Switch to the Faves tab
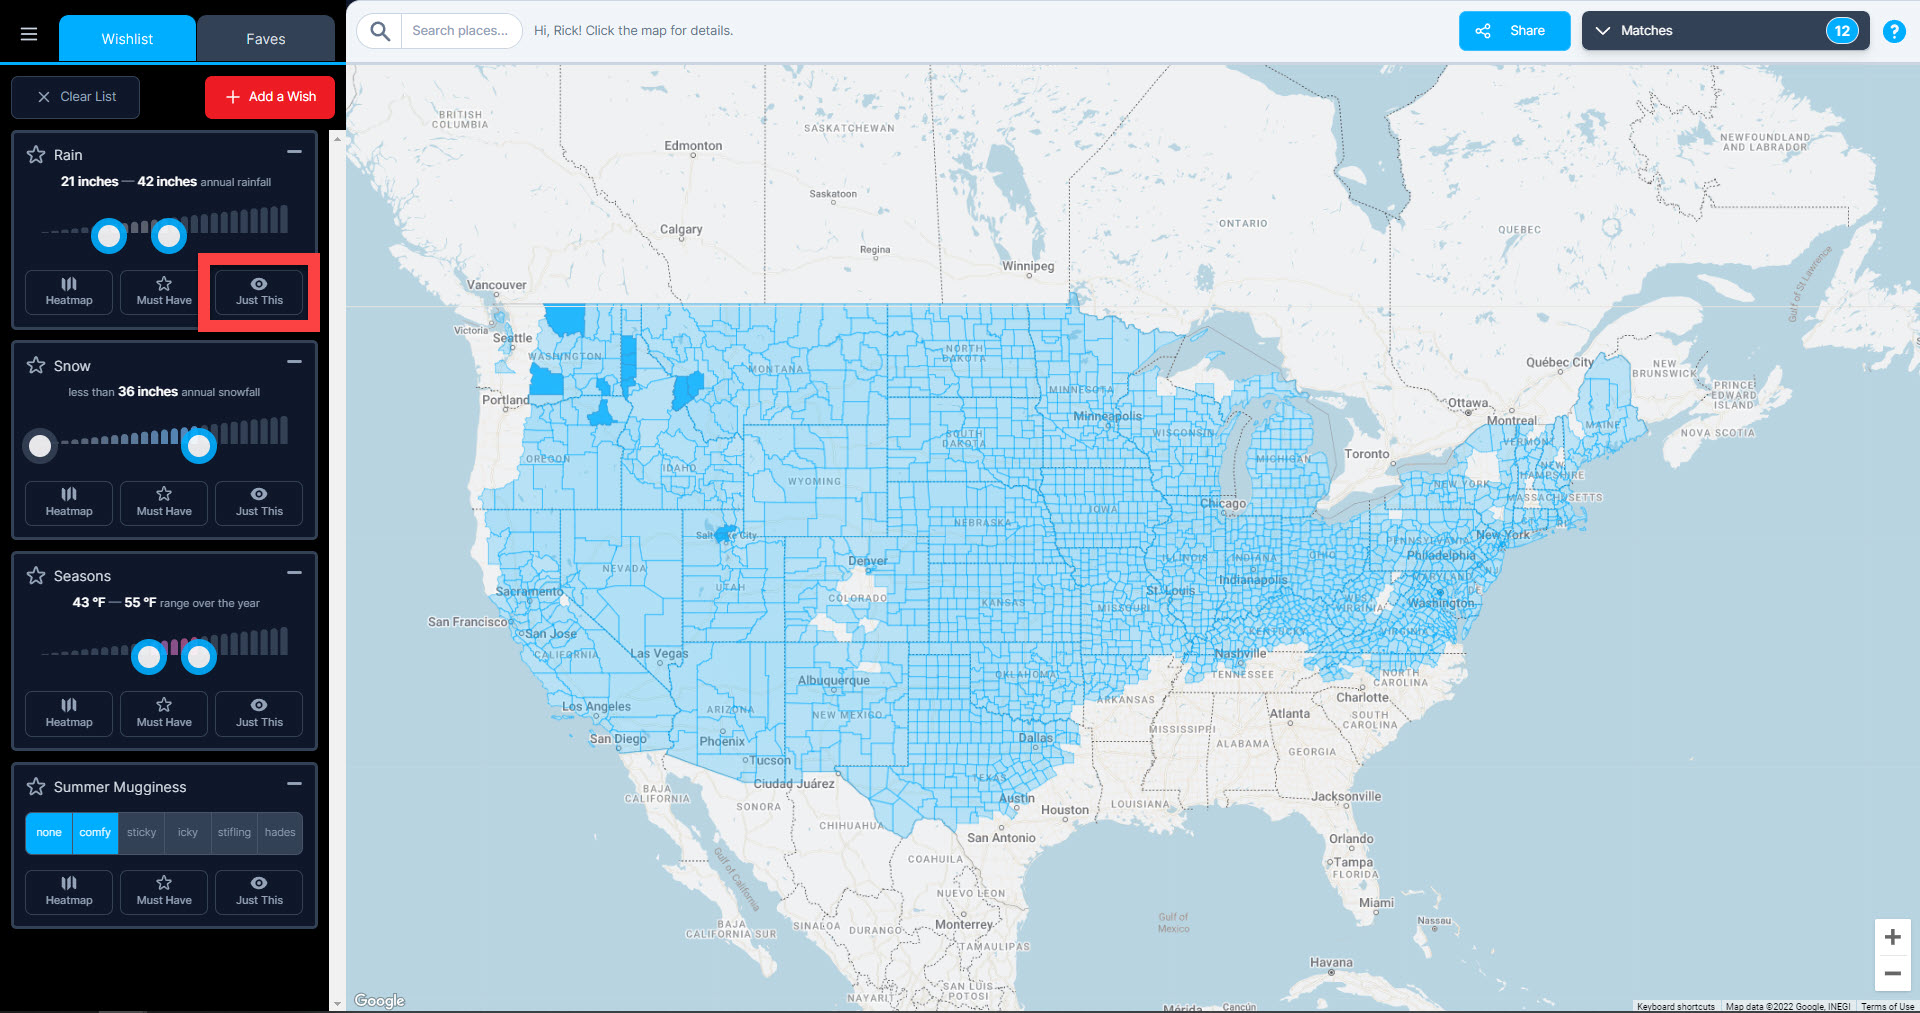Screen dimensions: 1920x1013 coord(265,39)
